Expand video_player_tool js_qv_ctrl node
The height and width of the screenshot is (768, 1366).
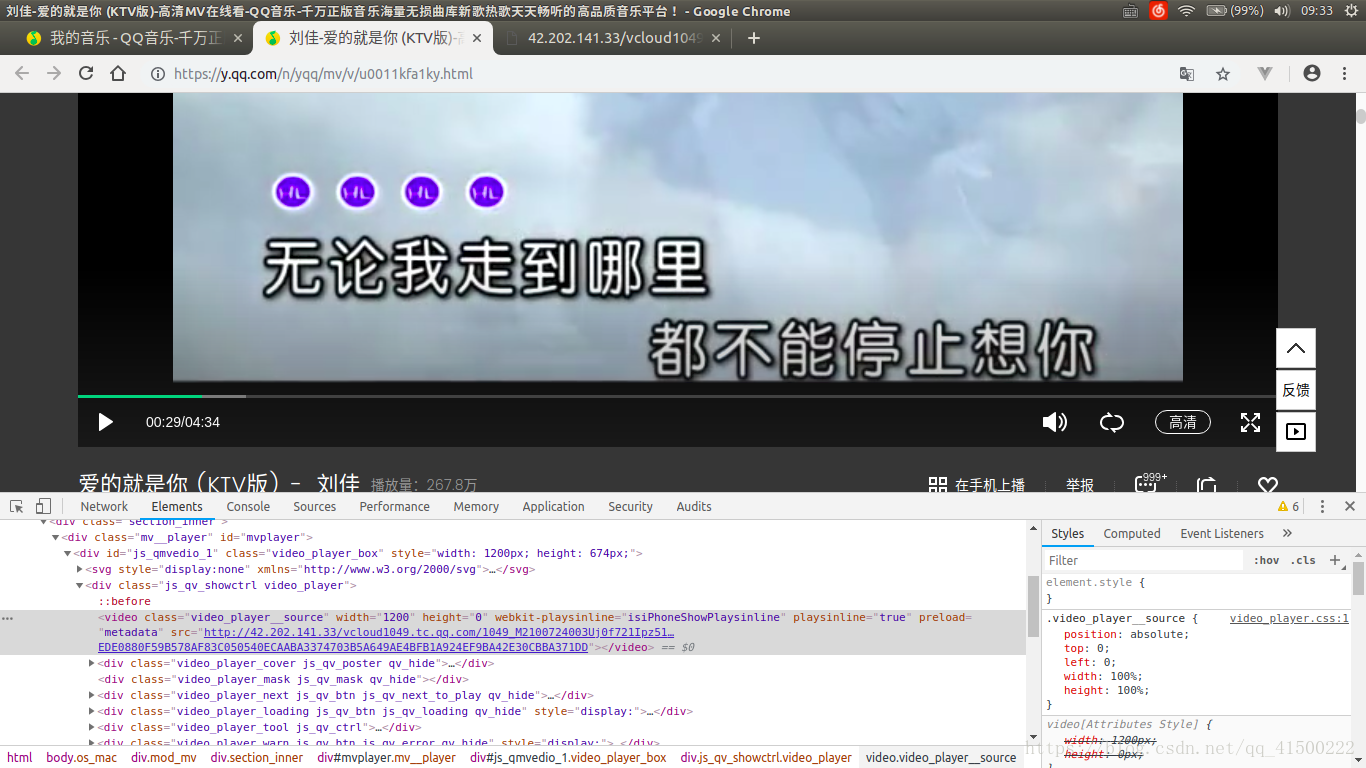[92, 727]
